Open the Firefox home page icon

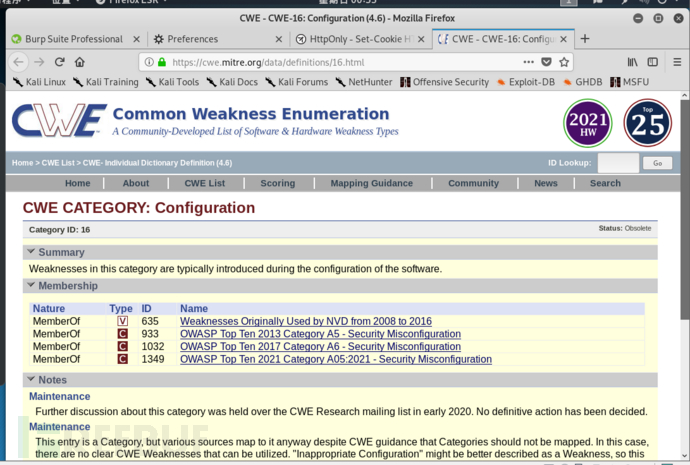80,62
